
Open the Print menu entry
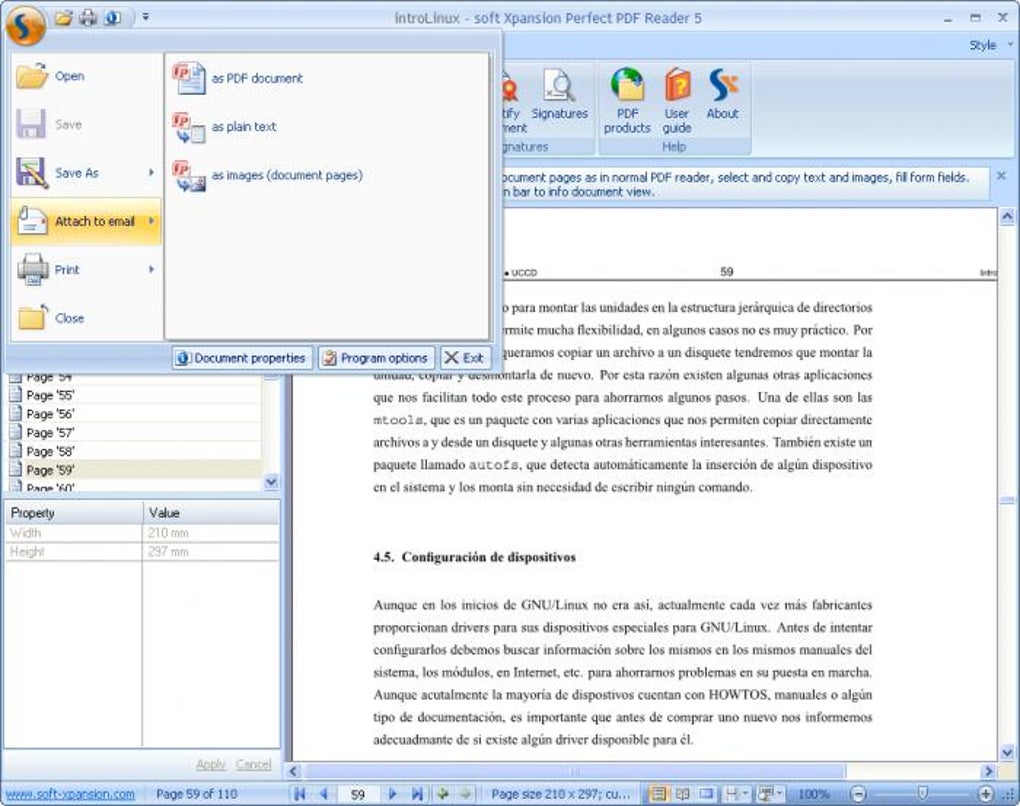click(x=86, y=270)
